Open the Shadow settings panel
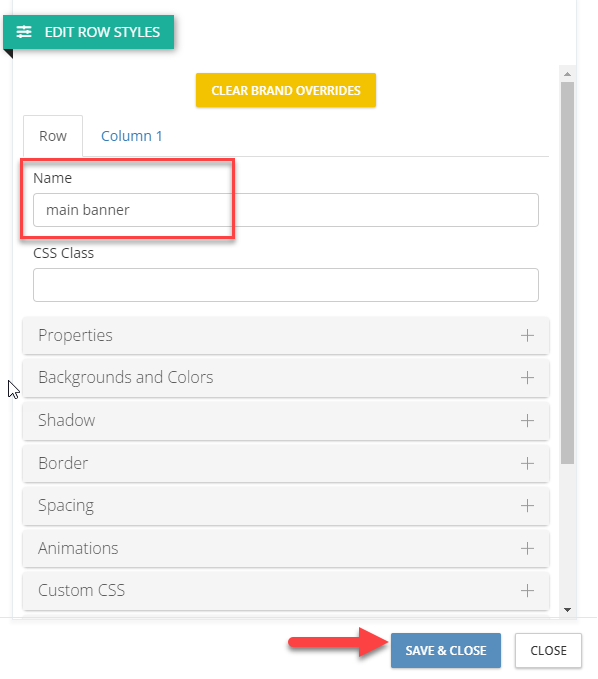Image resolution: width=598 pixels, height=679 pixels. click(x=286, y=420)
